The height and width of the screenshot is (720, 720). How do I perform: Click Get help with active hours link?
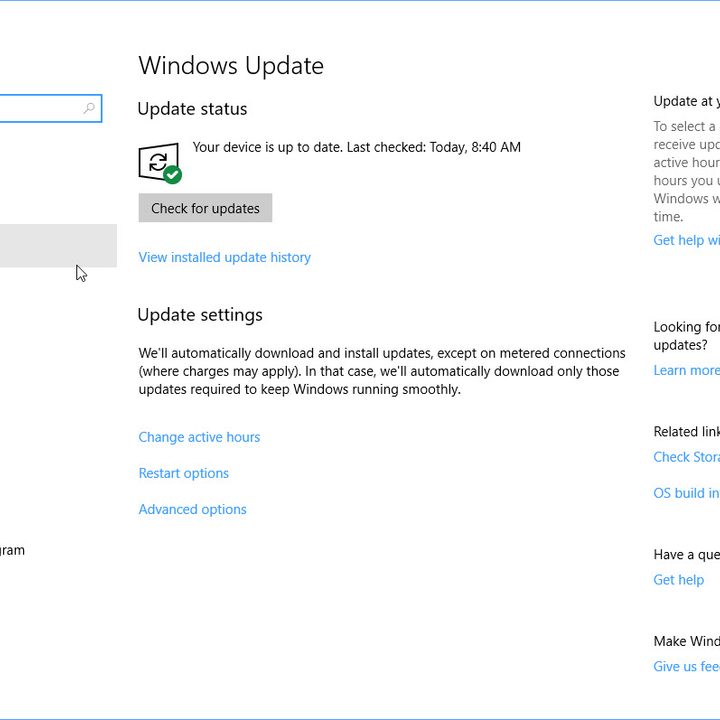(x=686, y=240)
